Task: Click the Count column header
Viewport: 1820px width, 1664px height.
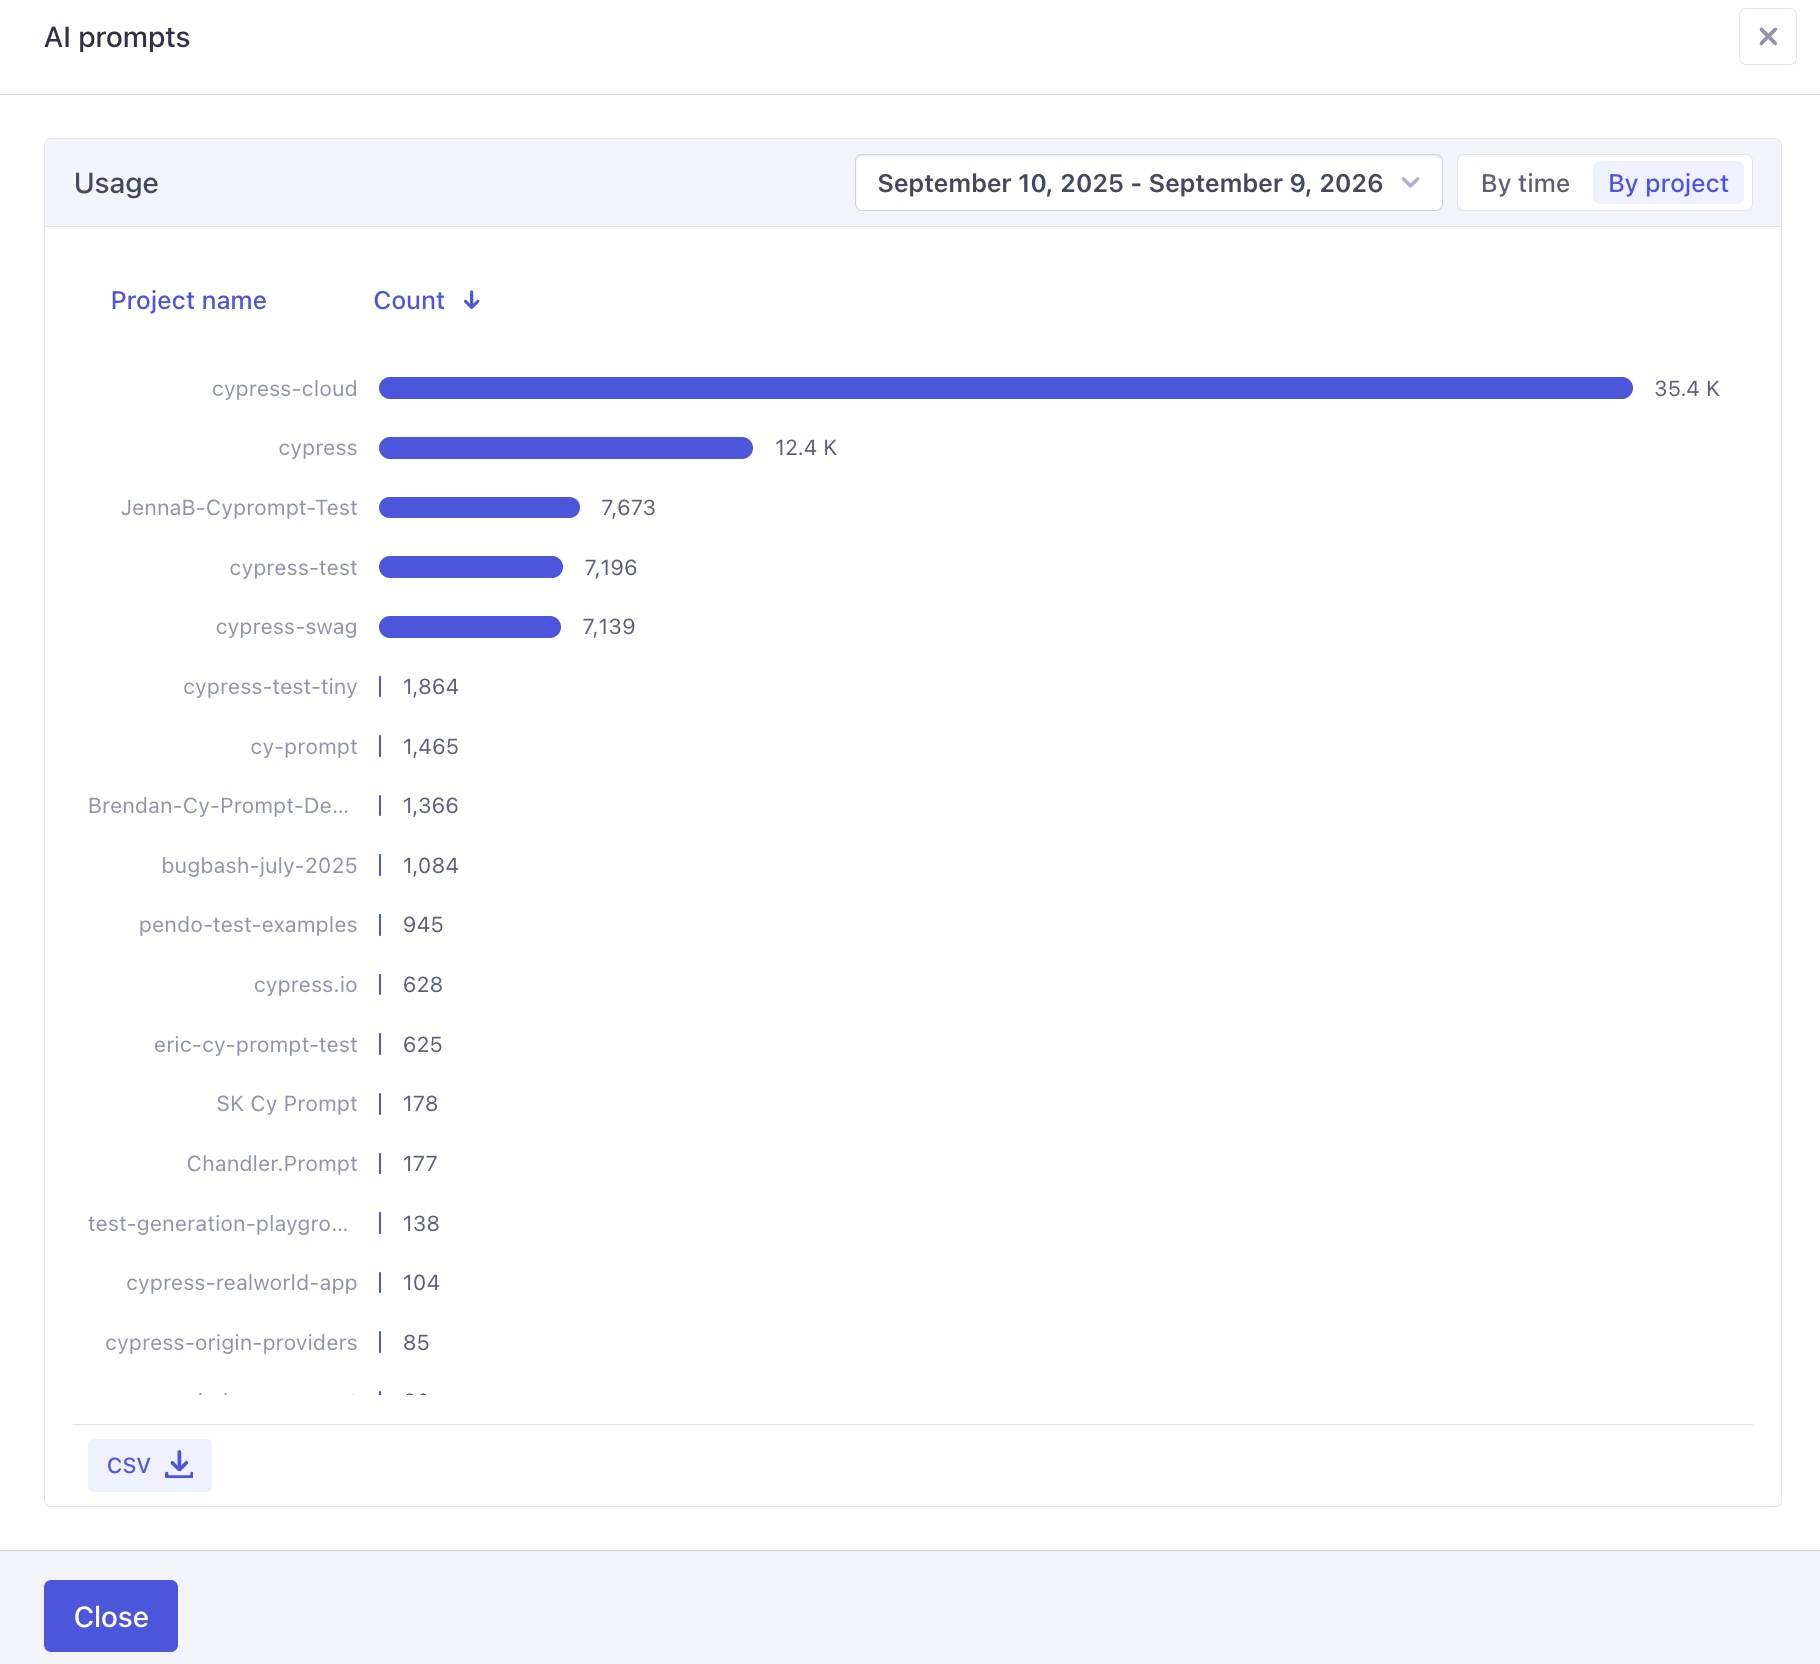Action: pos(409,300)
